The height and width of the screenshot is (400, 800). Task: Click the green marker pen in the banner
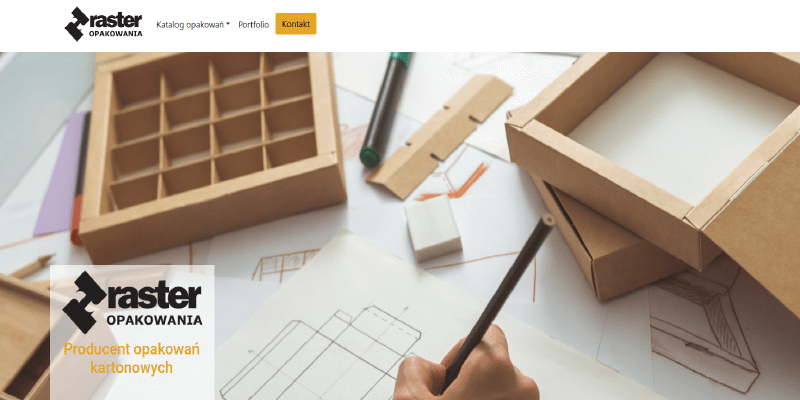coord(384,109)
